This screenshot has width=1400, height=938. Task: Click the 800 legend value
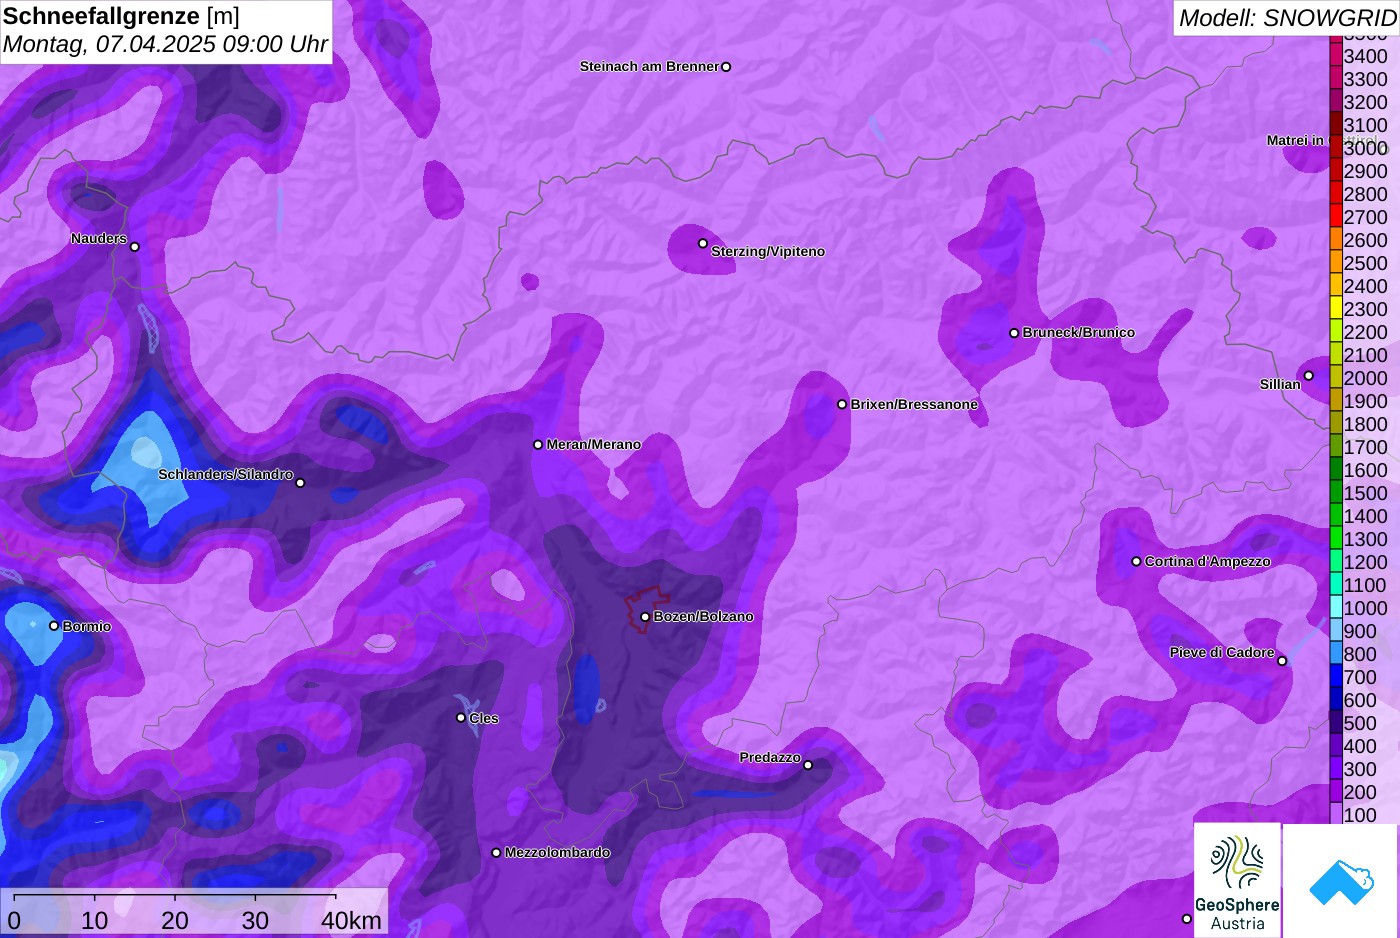tap(1360, 654)
